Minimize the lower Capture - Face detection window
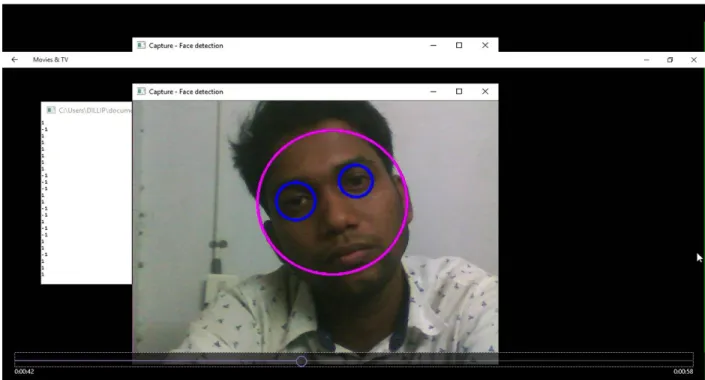This screenshot has height=380, width=705. pyautogui.click(x=433, y=91)
